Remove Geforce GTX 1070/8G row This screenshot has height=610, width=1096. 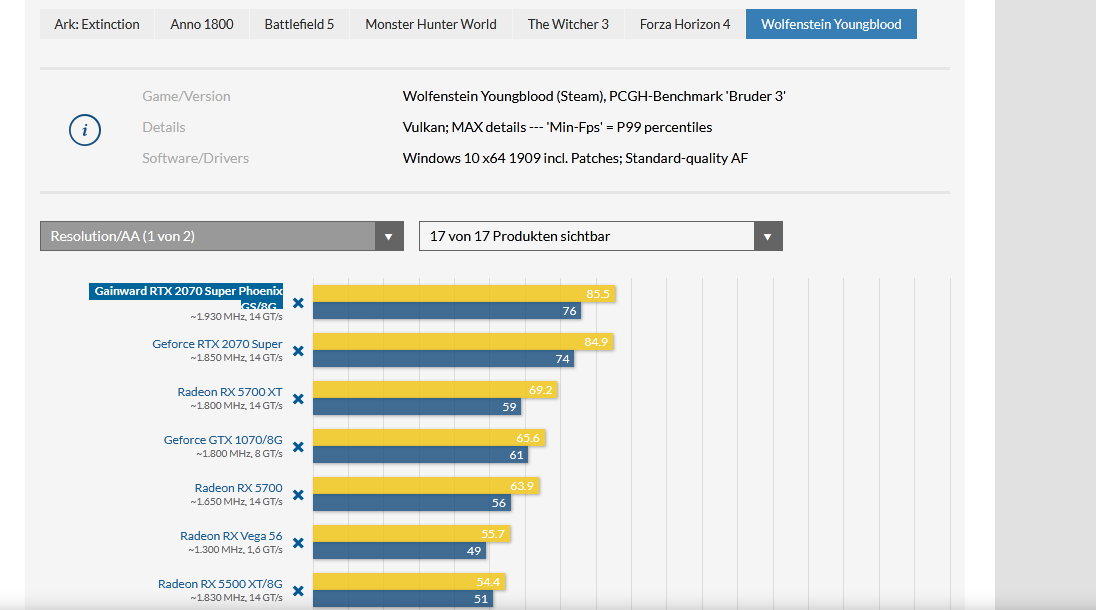(298, 447)
